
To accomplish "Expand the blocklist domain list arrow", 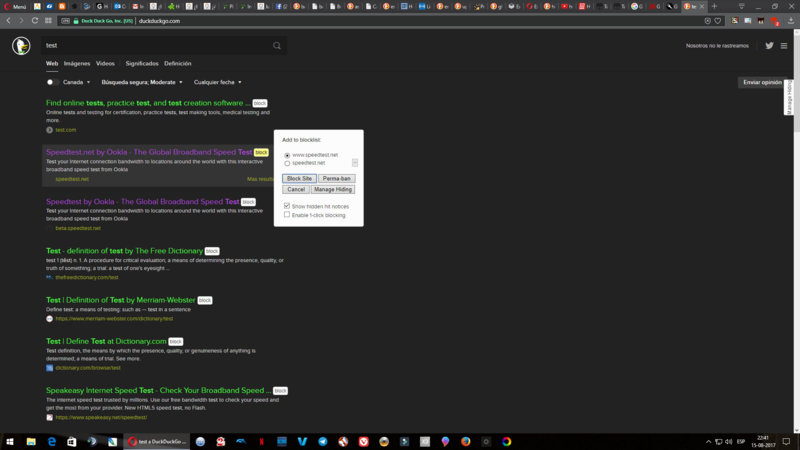I will (355, 163).
